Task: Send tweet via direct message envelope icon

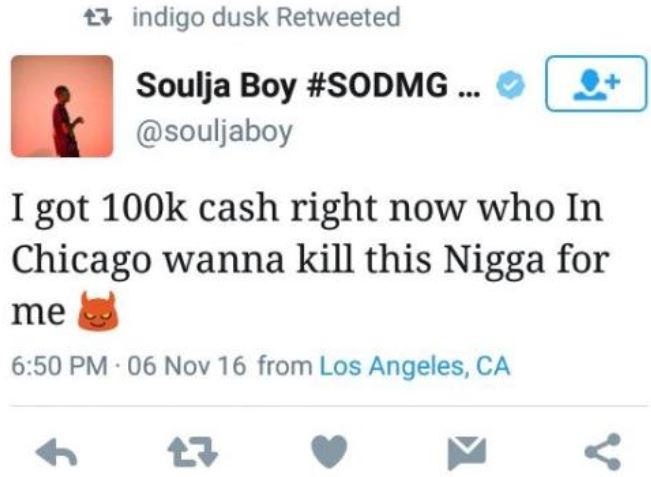Action: 467,453
